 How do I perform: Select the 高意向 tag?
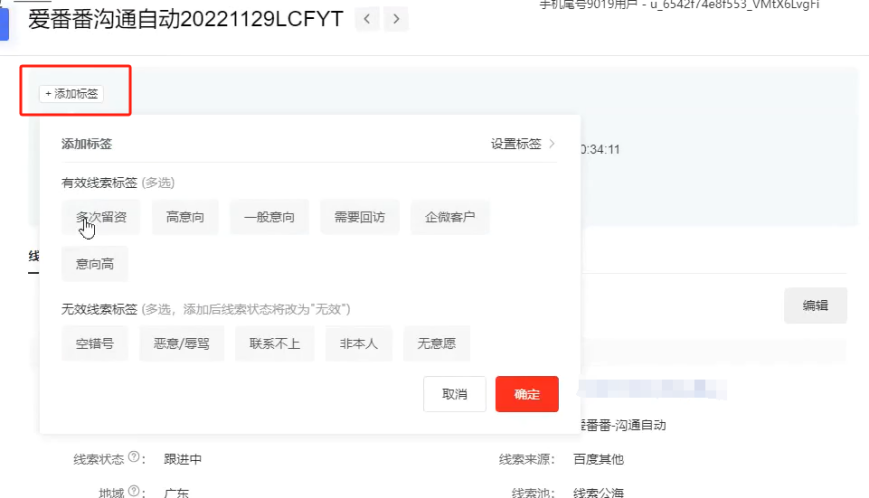(x=185, y=217)
